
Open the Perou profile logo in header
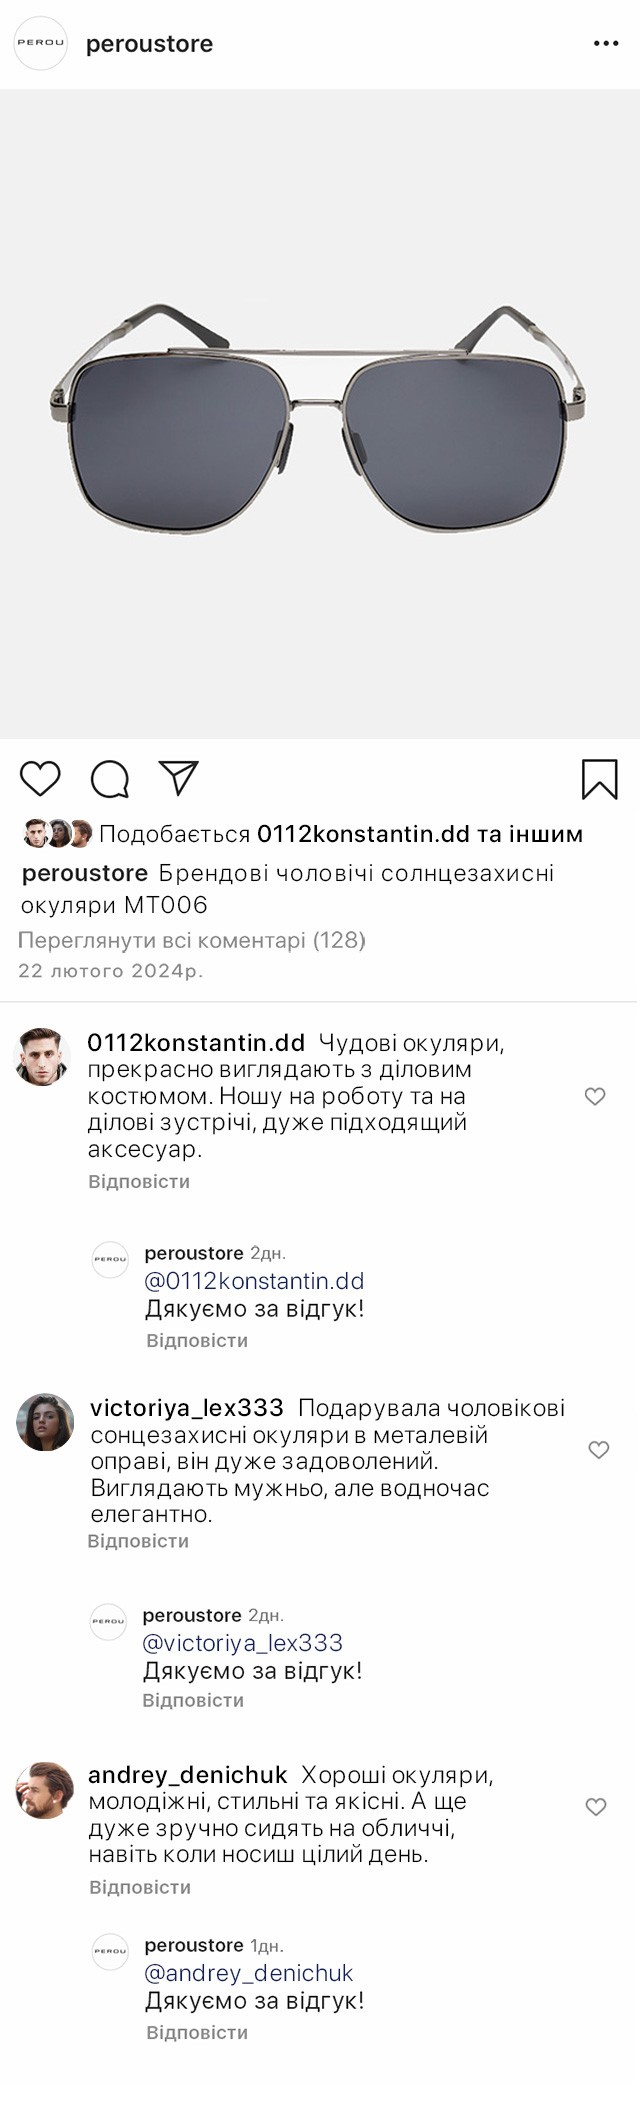(40, 44)
